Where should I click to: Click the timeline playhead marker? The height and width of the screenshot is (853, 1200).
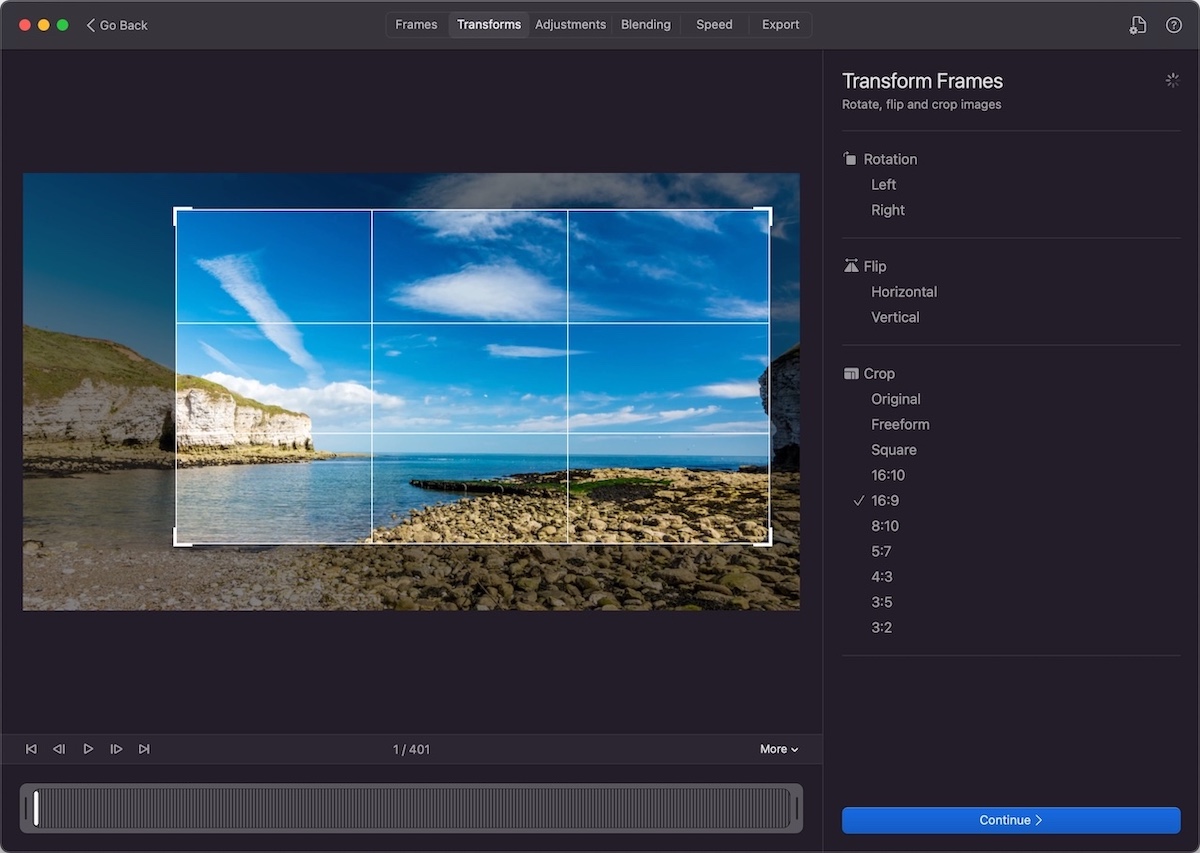click(x=36, y=808)
